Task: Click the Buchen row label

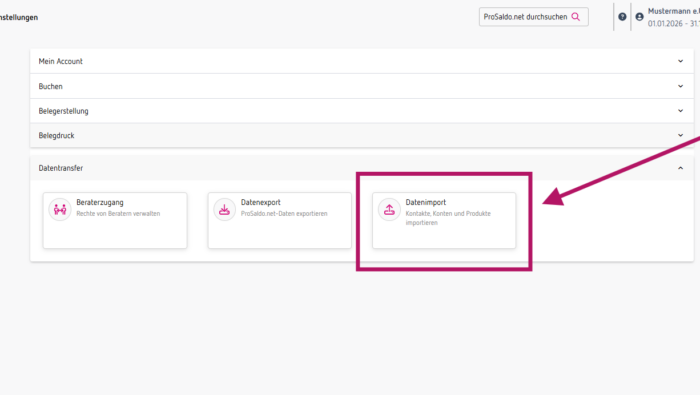Action: 50,86
